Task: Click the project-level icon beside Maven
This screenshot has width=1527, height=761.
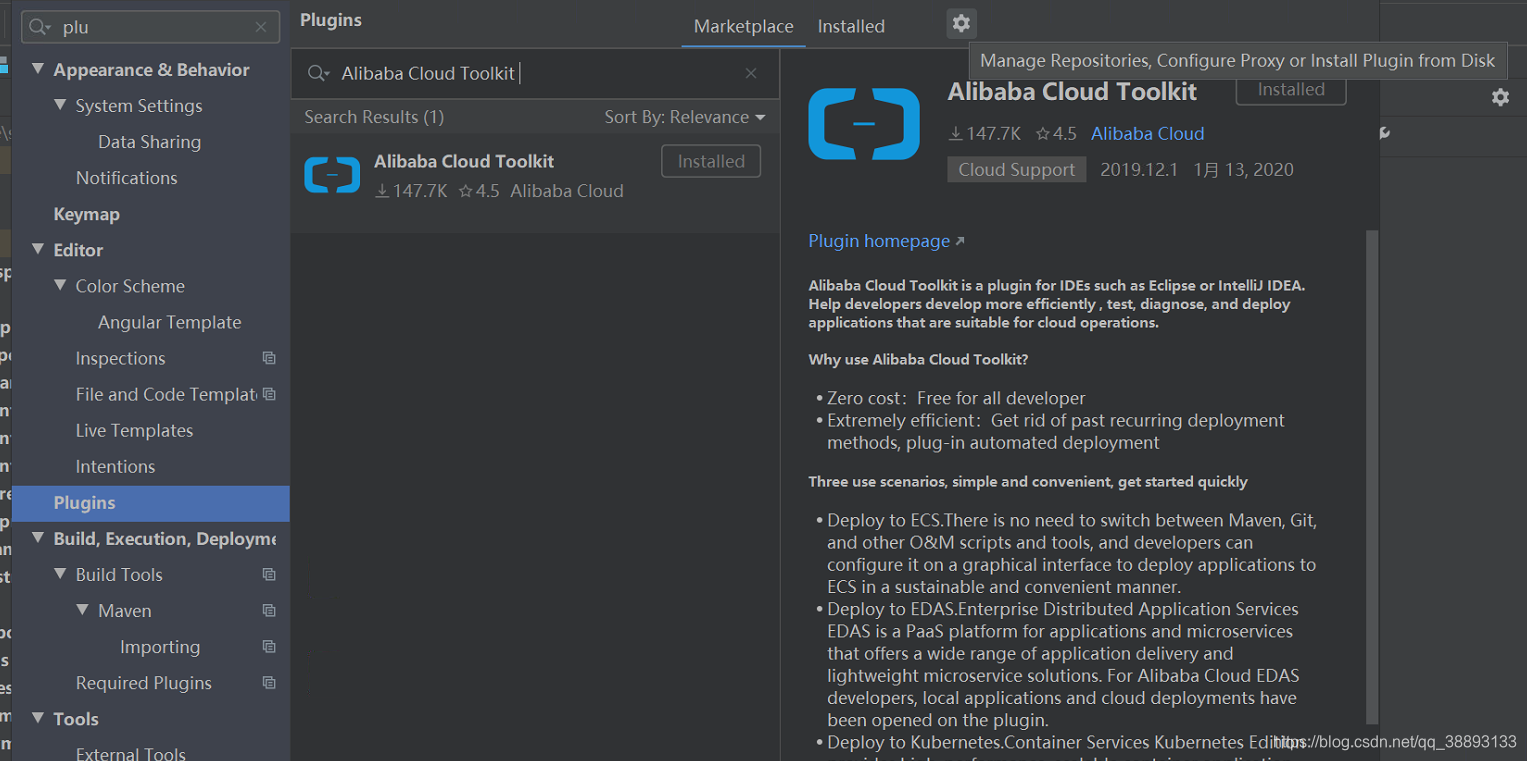Action: 269,610
